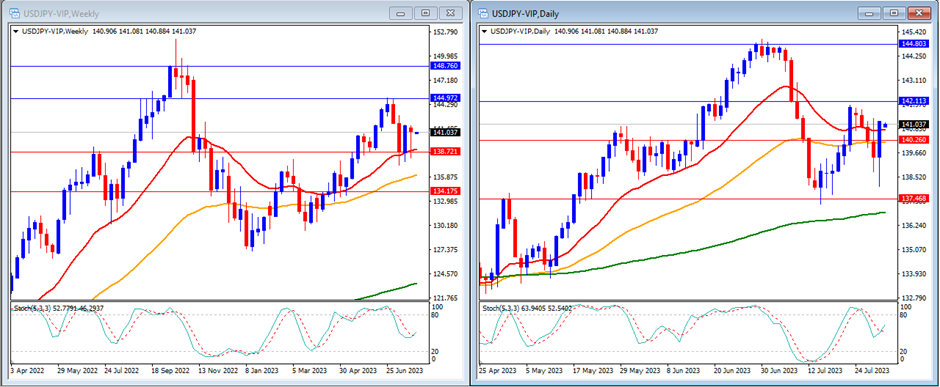Minimize the USDJPY-VIP Weekly chart window

coord(401,13)
